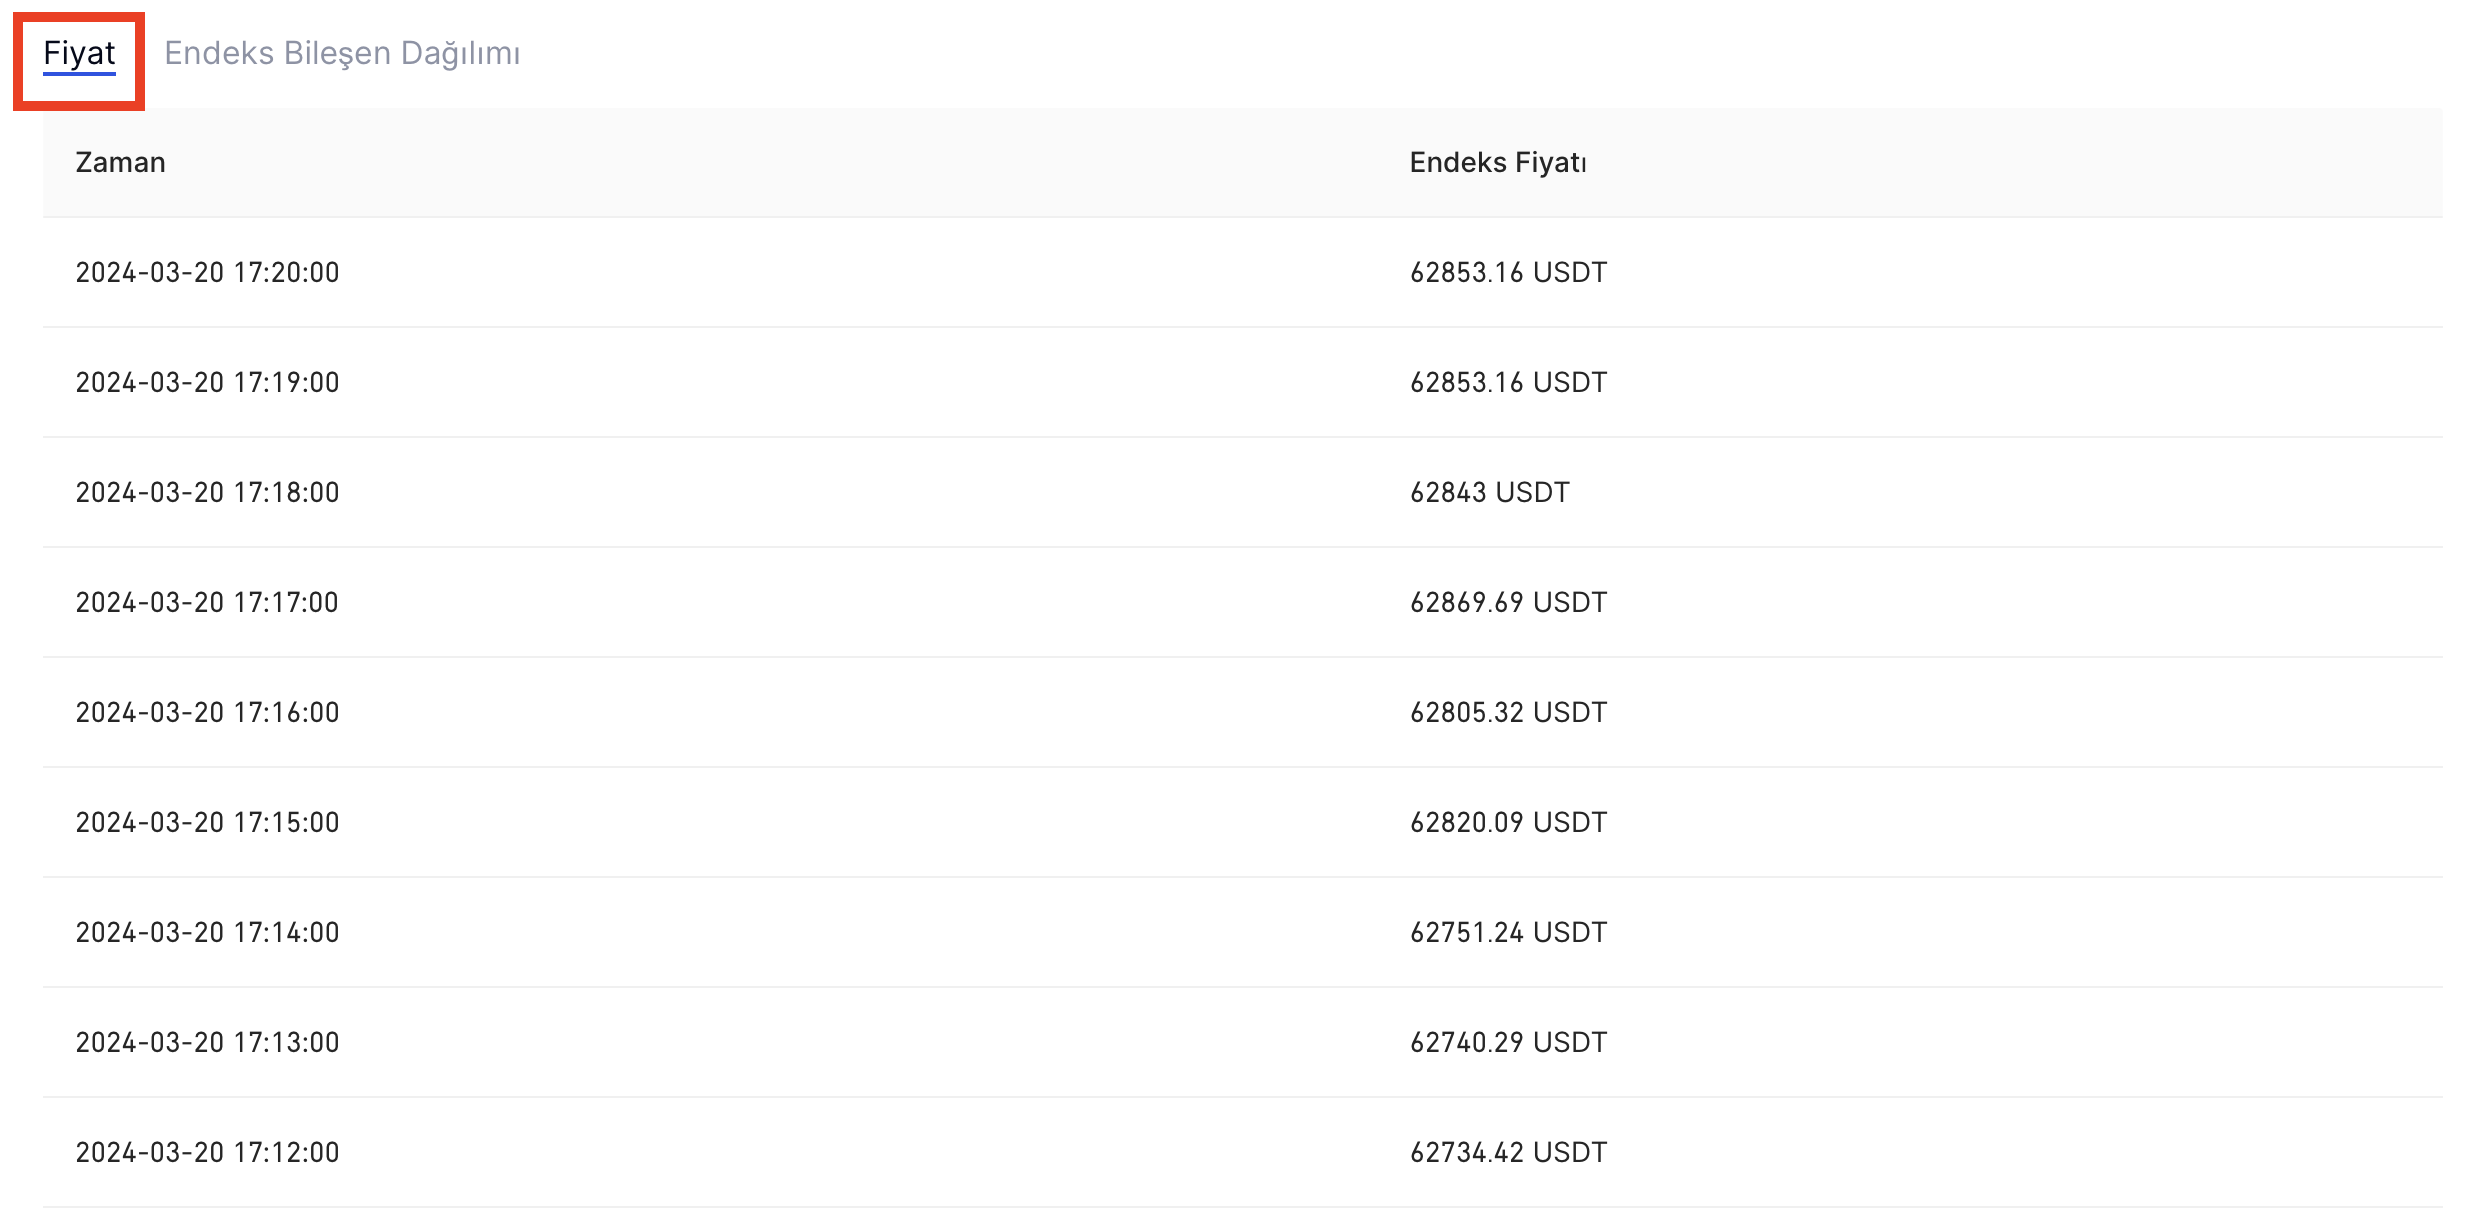Viewport: 2480px width, 1212px height.
Task: Select the 62869.69 USDT index price
Action: click(1508, 603)
